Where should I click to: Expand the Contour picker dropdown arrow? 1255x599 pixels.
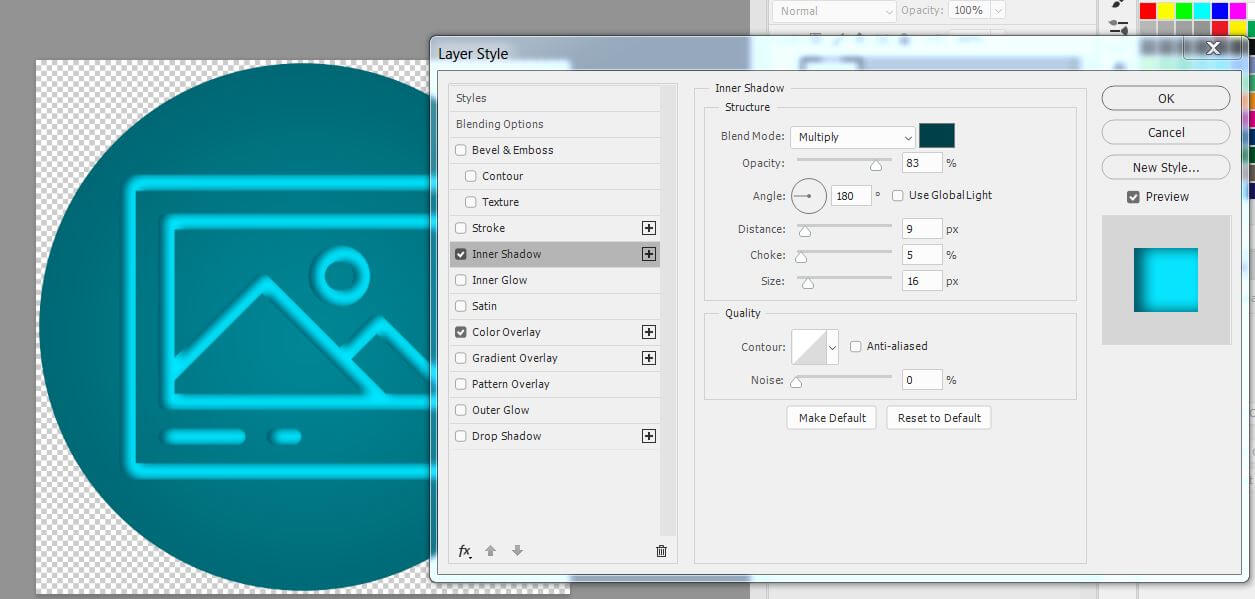pos(832,347)
